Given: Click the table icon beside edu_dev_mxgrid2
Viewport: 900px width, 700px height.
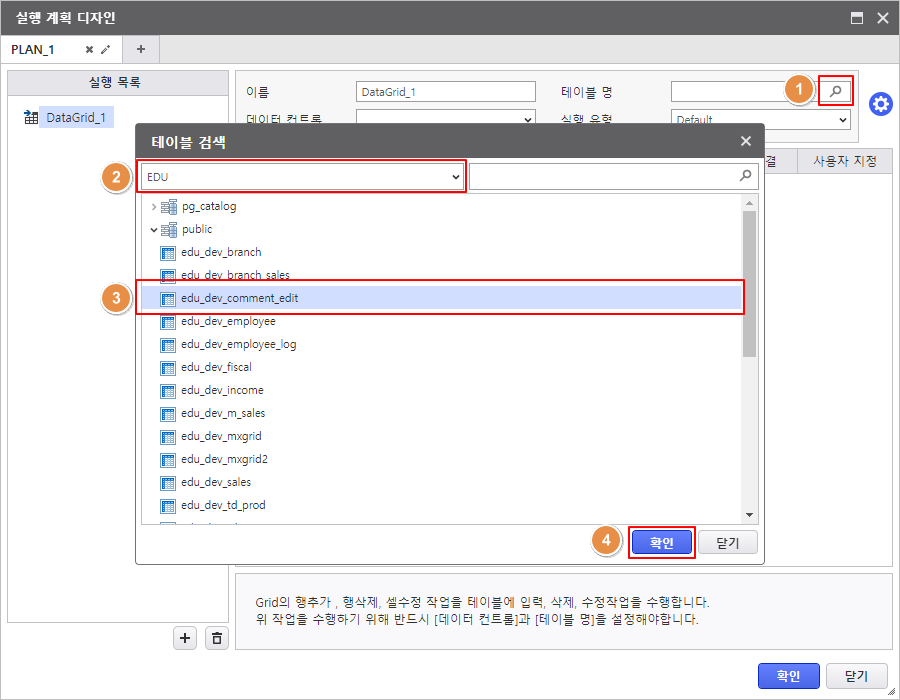Looking at the screenshot, I should click(x=168, y=460).
